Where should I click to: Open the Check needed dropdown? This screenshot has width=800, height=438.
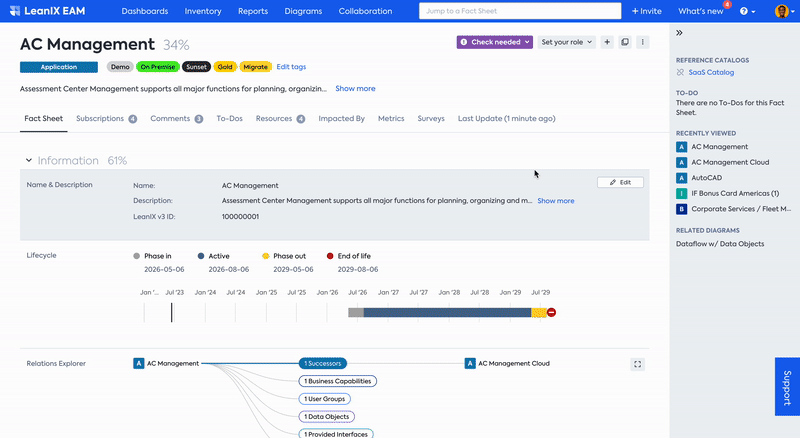(x=494, y=42)
